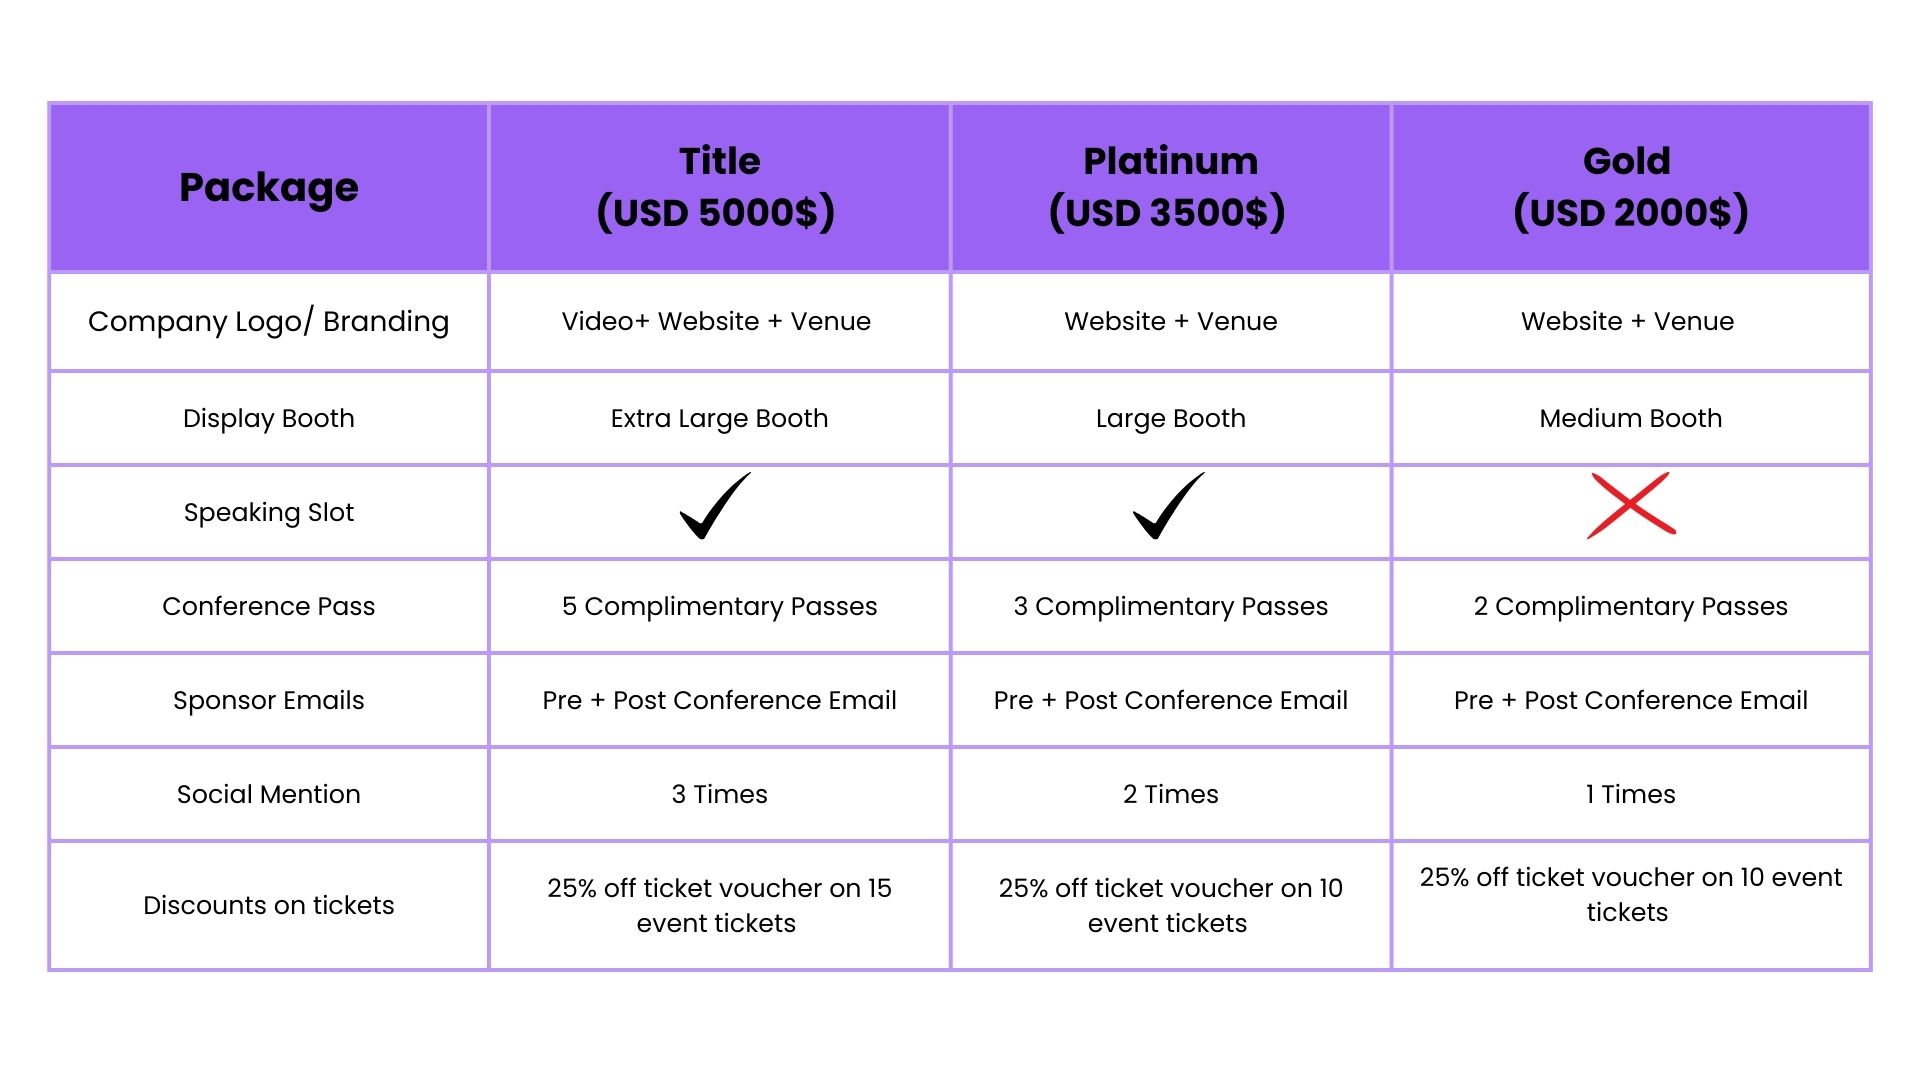1920x1080 pixels.
Task: Click the red X under Gold
Action: 1631,506
